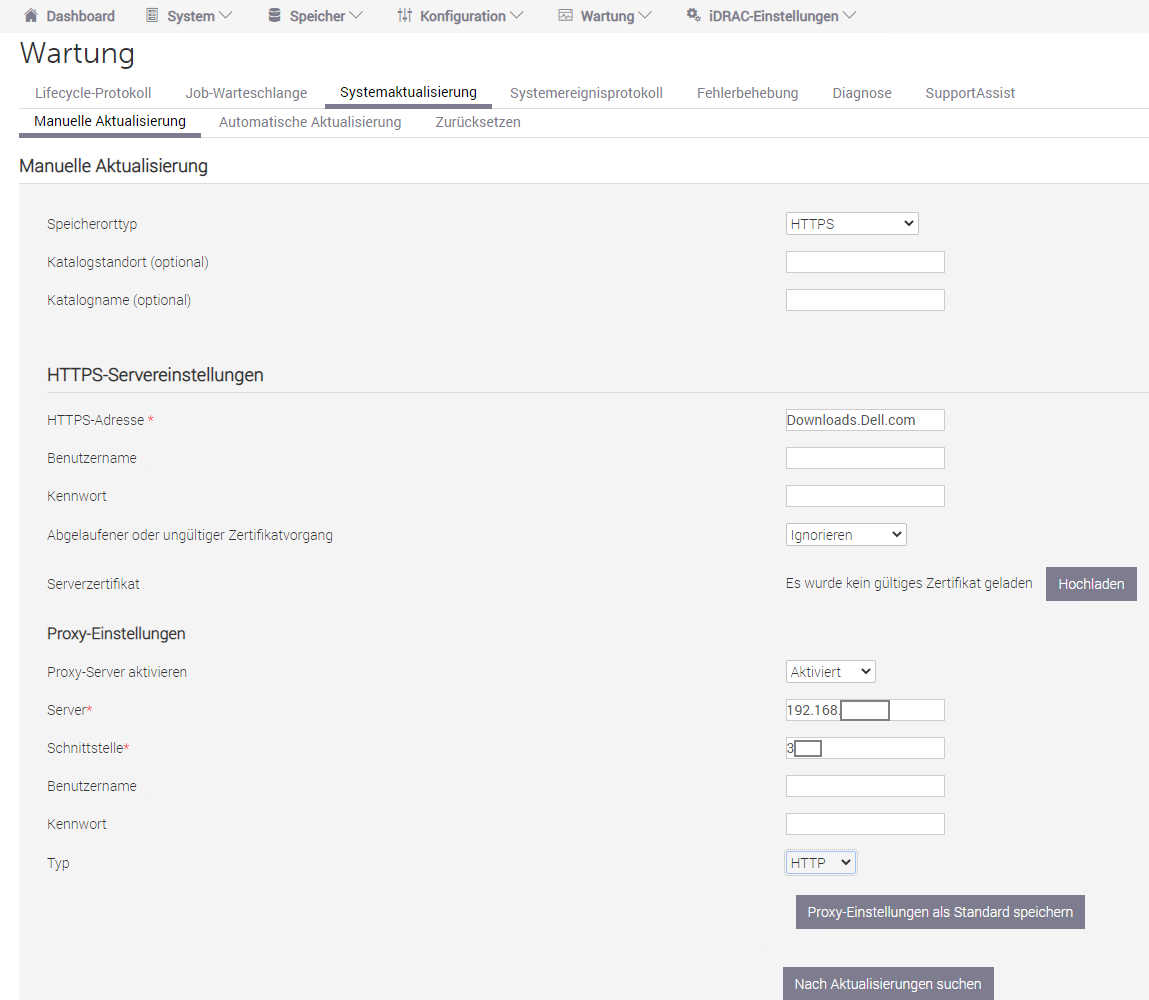Open the SupportAssist tab
The height and width of the screenshot is (1000, 1149).
click(969, 93)
